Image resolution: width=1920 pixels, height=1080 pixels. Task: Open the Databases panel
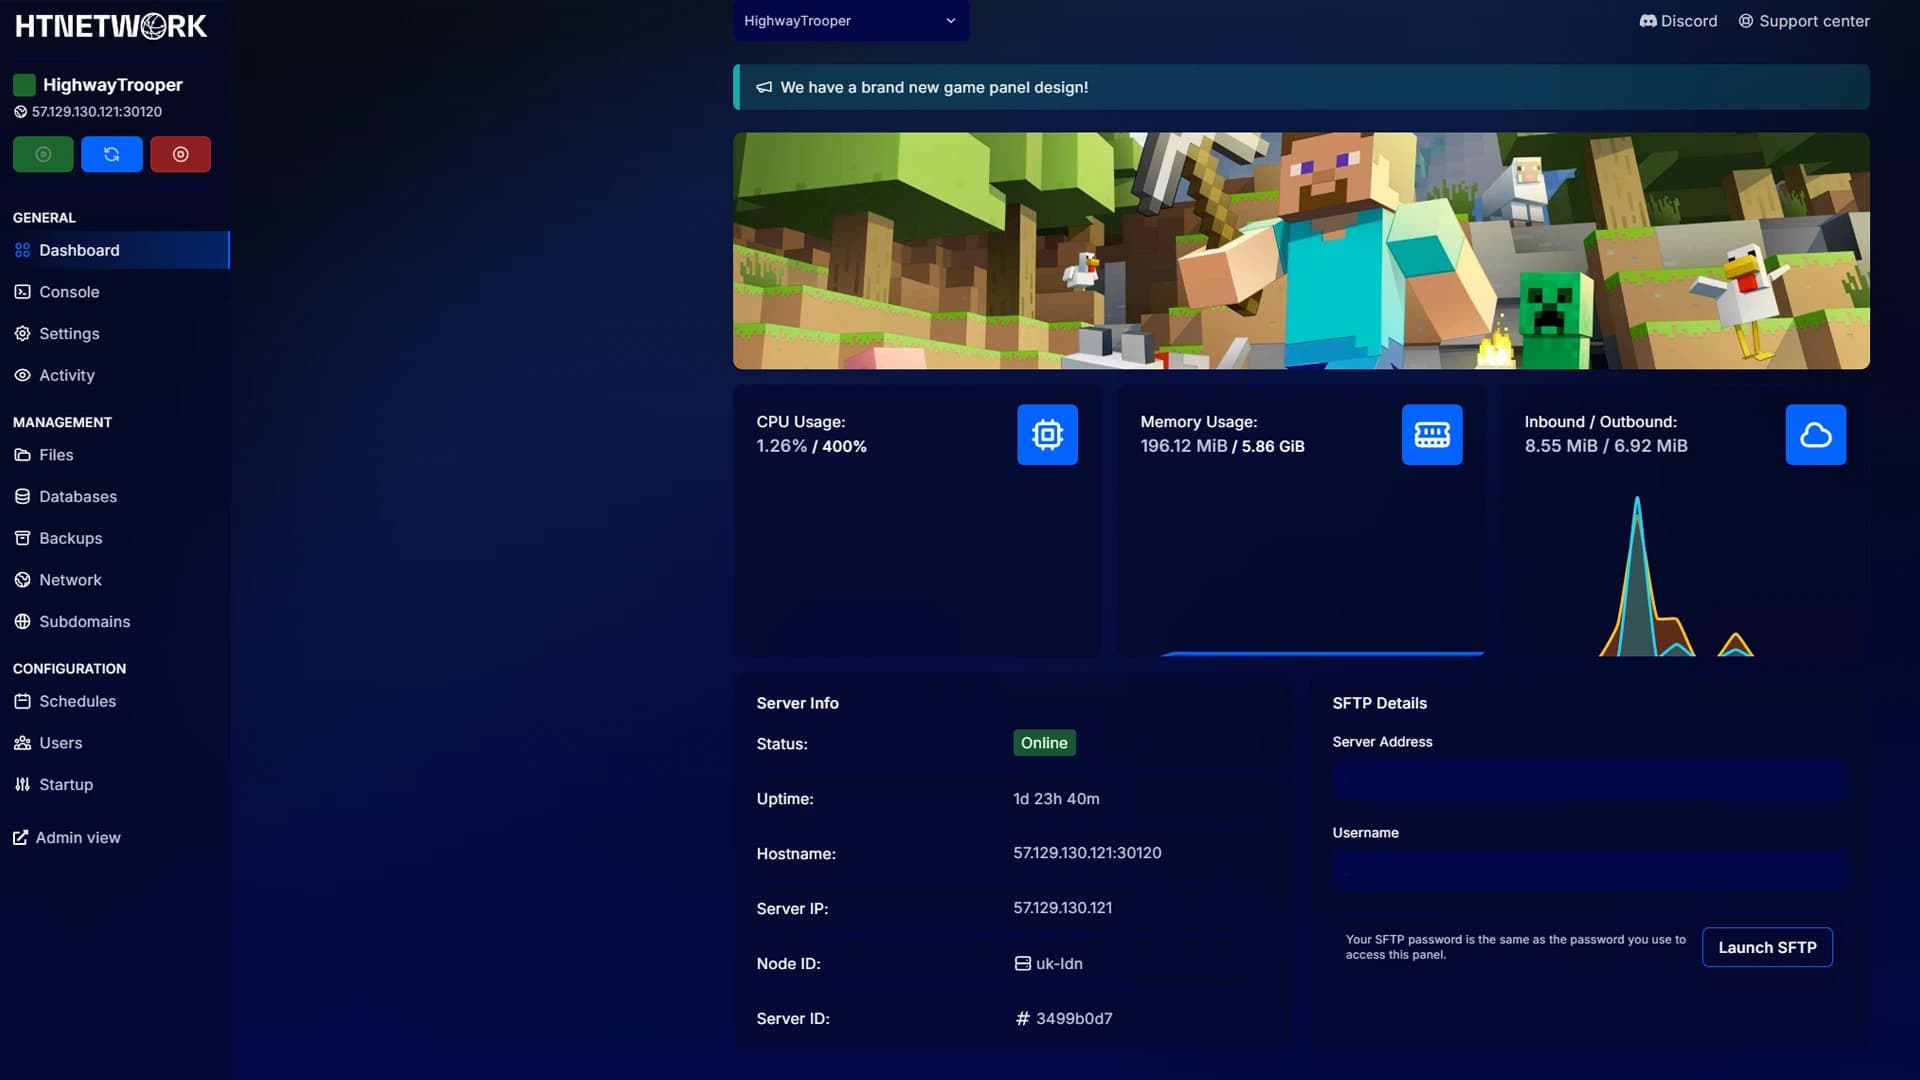pyautogui.click(x=77, y=496)
